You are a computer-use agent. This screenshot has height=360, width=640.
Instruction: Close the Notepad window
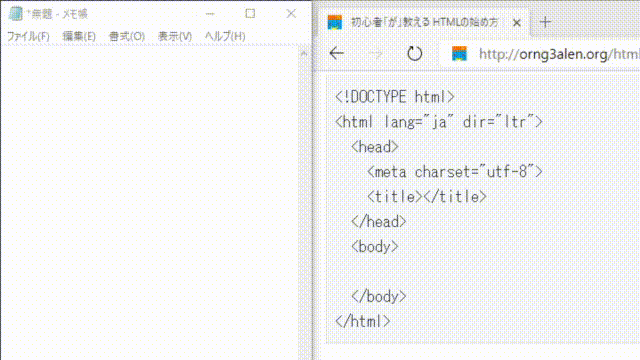coord(291,14)
